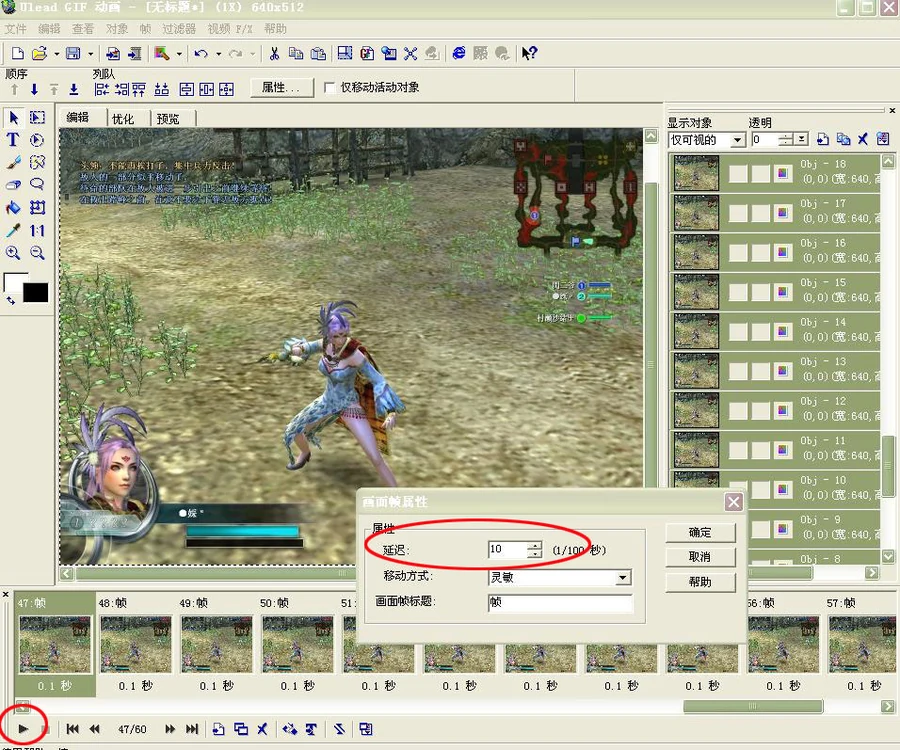Click the cut scissors icon

pyautogui.click(x=274, y=53)
